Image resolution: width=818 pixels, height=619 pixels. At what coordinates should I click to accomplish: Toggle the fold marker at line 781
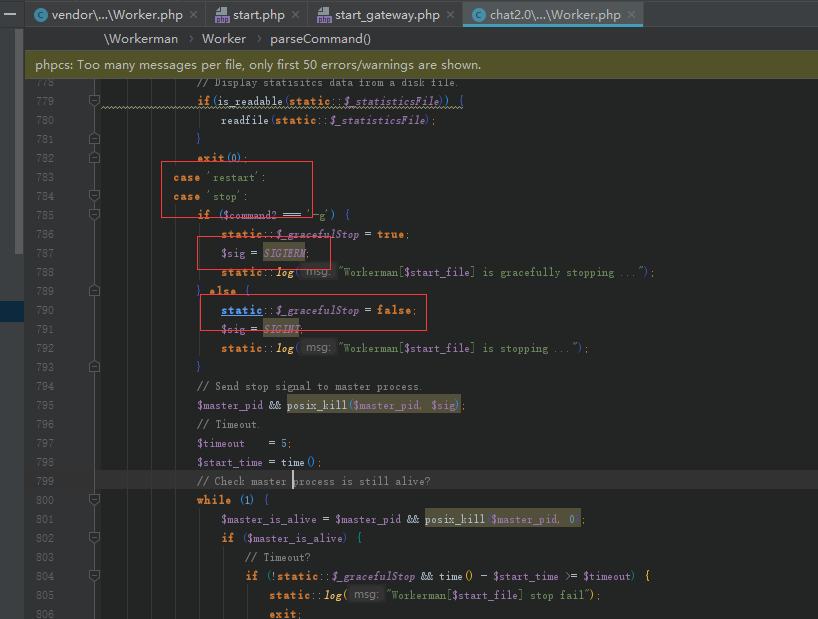tap(94, 139)
